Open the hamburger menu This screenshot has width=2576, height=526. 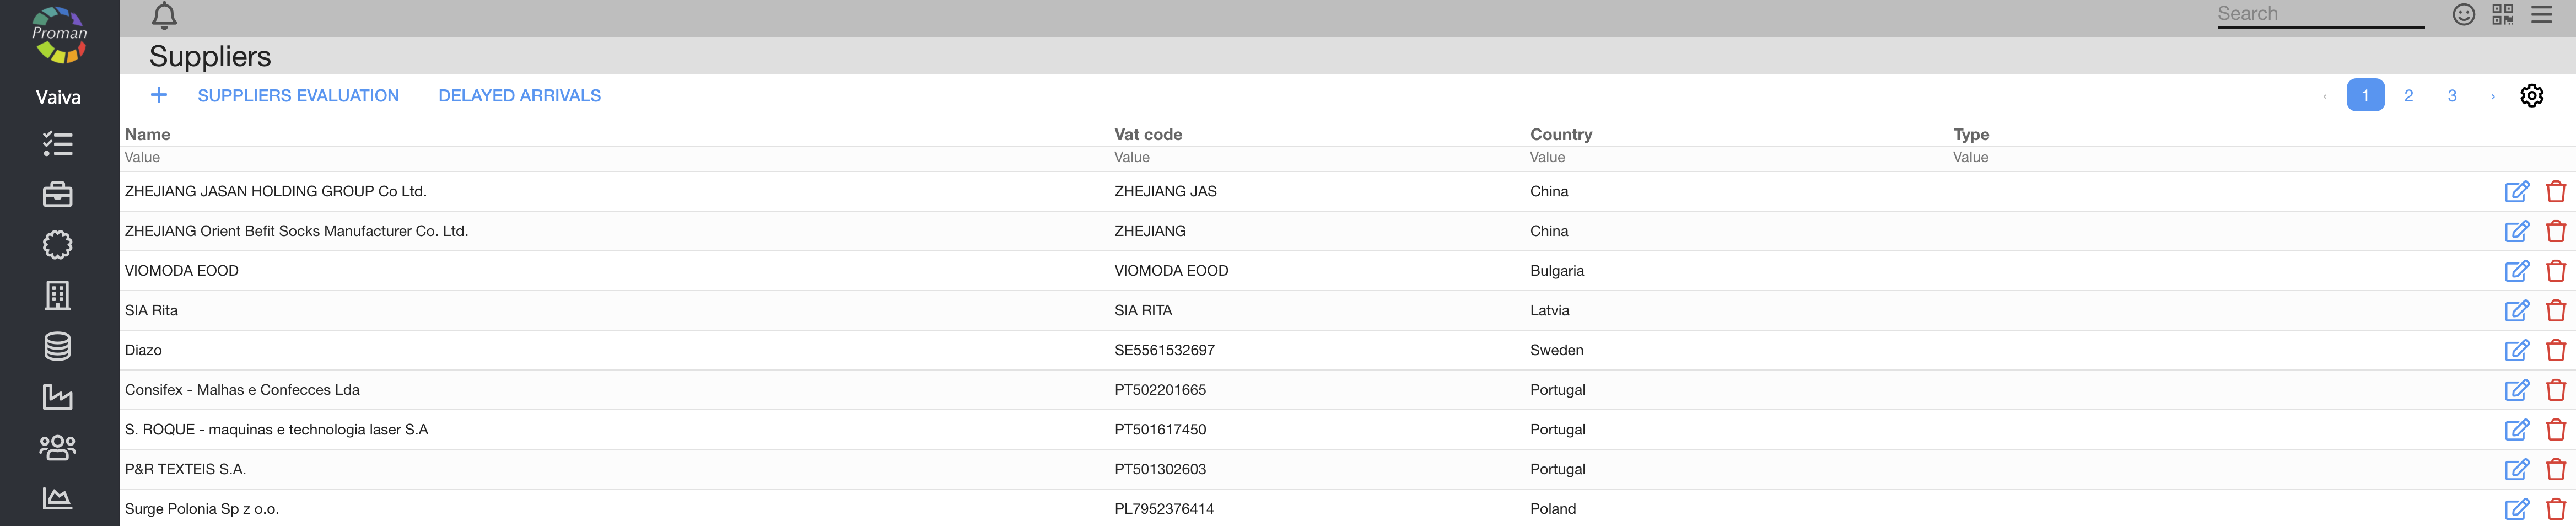pyautogui.click(x=2541, y=14)
